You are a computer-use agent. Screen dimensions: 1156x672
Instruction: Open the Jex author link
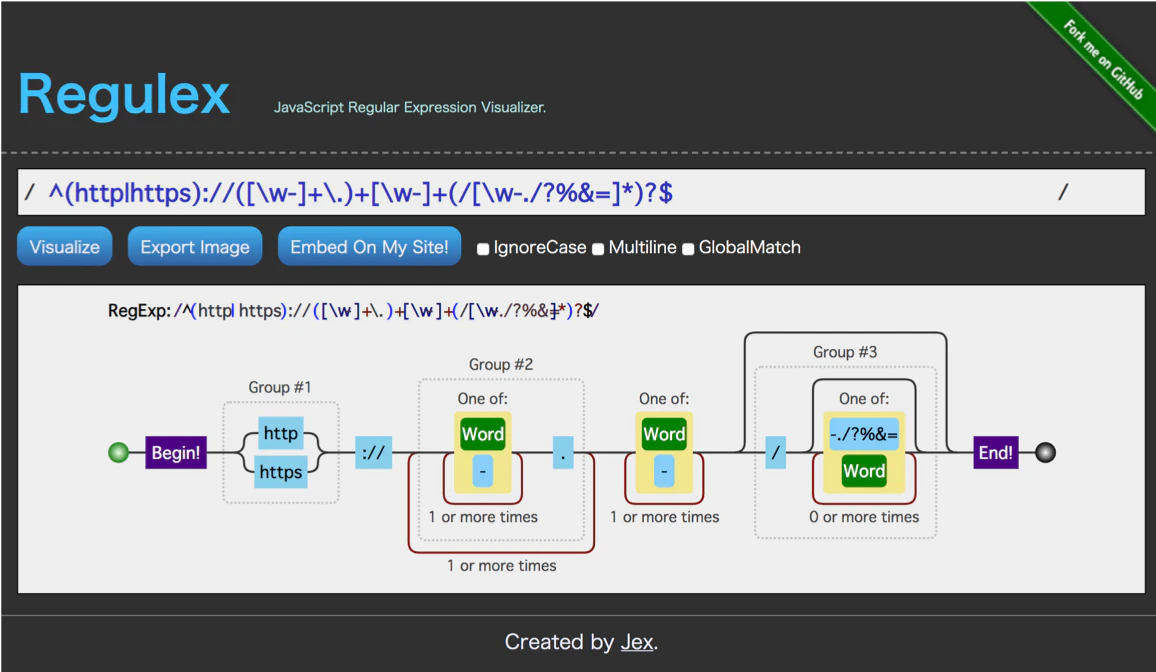(637, 642)
